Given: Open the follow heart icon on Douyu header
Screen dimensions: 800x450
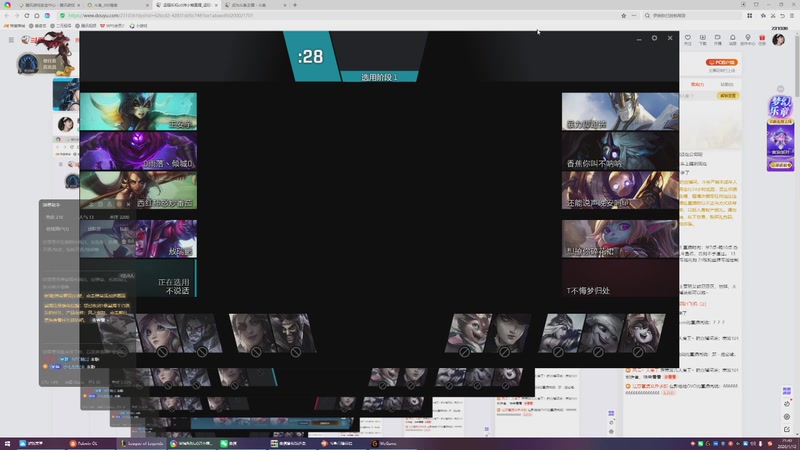Looking at the screenshot, I should [x=688, y=39].
